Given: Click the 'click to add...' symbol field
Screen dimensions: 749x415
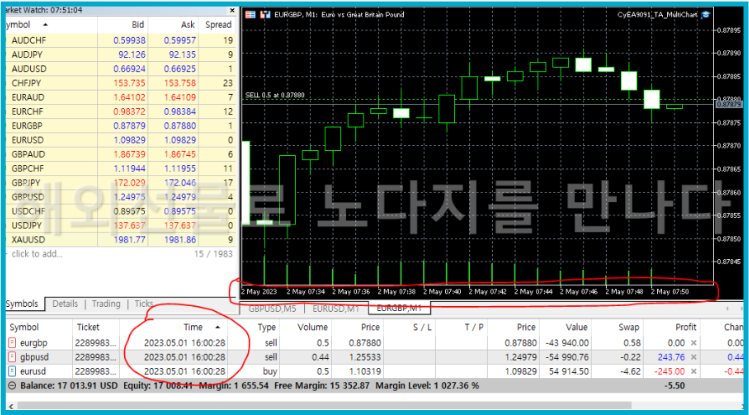Looking at the screenshot, I should pyautogui.click(x=37, y=254).
